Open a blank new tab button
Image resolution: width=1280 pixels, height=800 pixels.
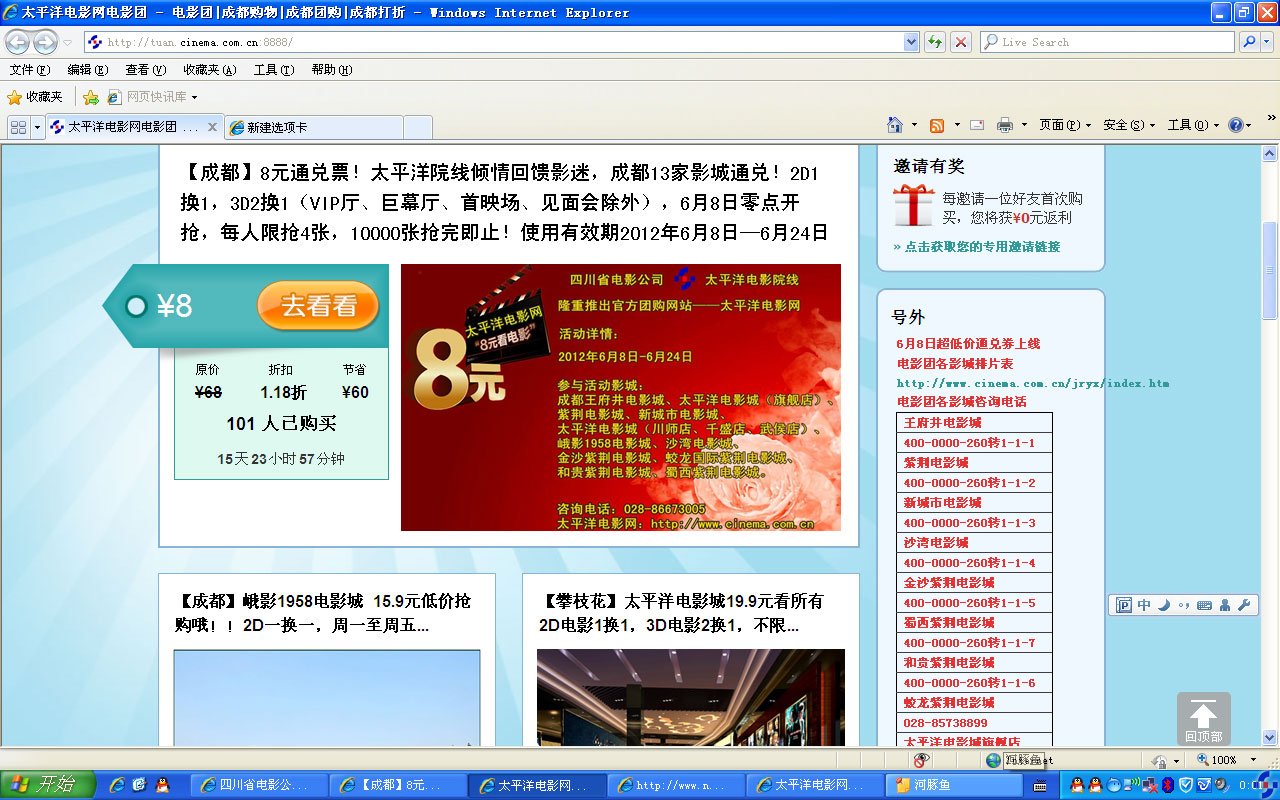[418, 127]
